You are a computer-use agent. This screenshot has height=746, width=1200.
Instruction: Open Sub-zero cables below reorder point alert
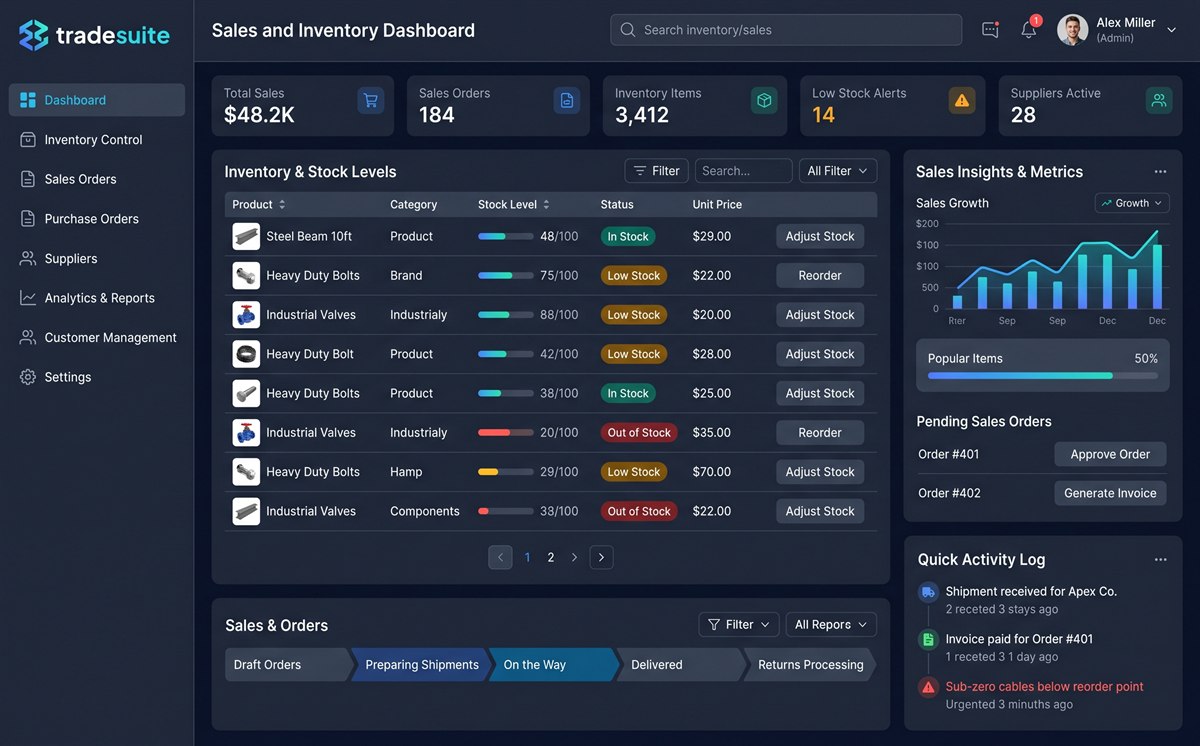[x=1044, y=687]
